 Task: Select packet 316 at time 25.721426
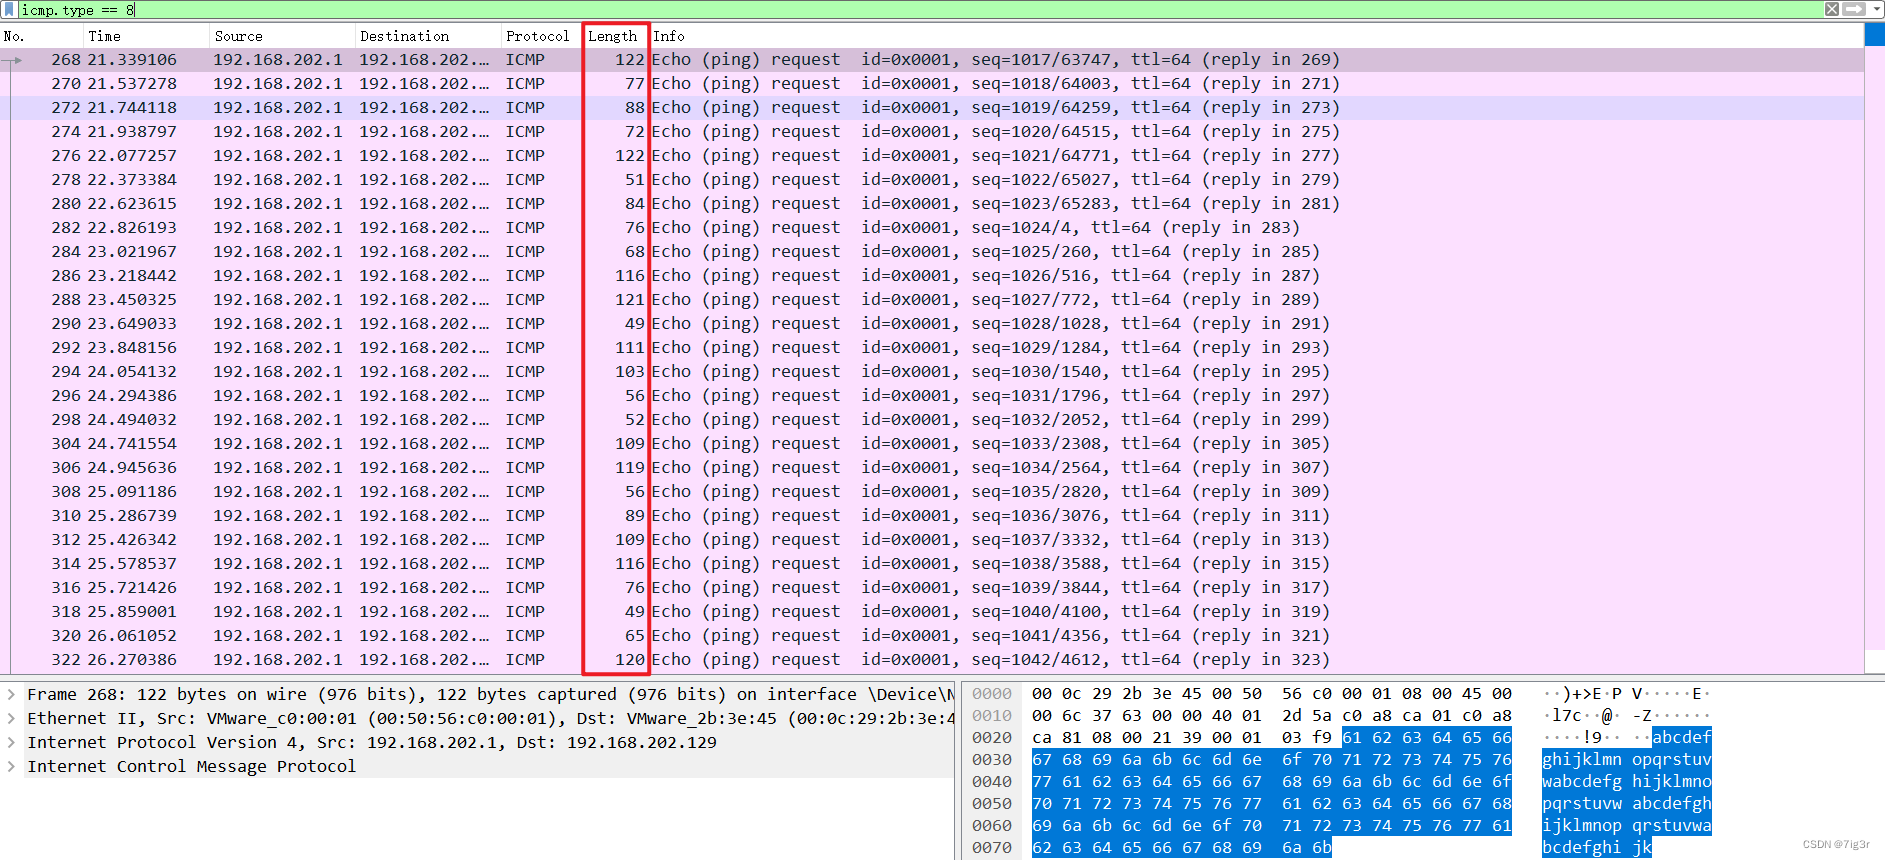932,588
